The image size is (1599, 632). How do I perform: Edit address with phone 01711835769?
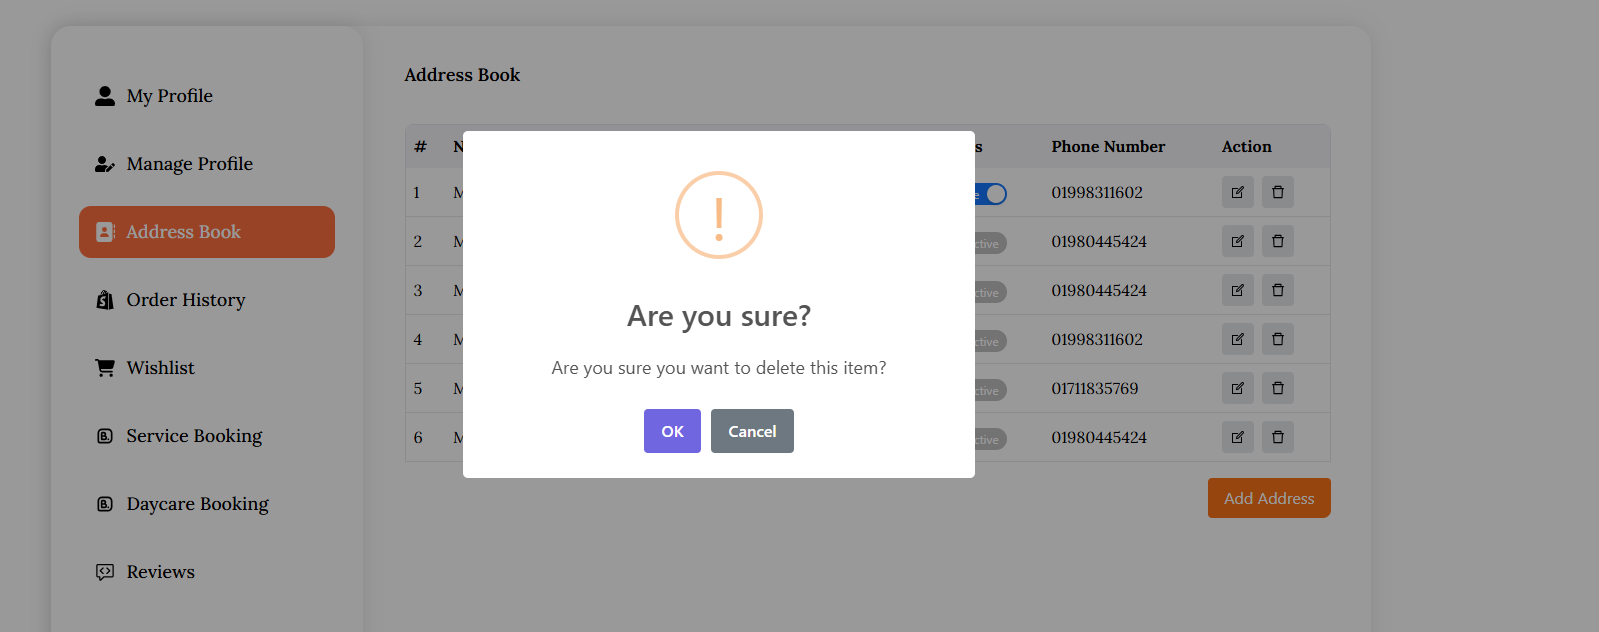1237,388
